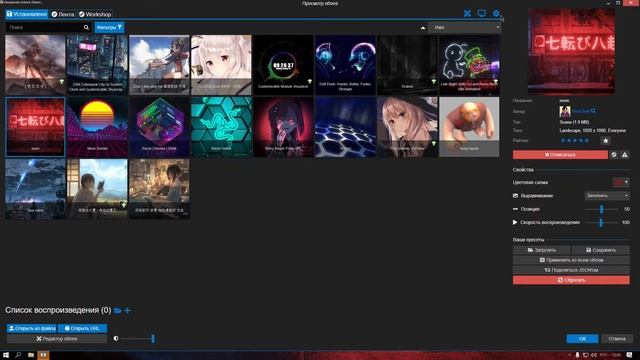Screen dimensions: 640x360
Task: Click the Отмена cancel button
Action: (x=617, y=338)
